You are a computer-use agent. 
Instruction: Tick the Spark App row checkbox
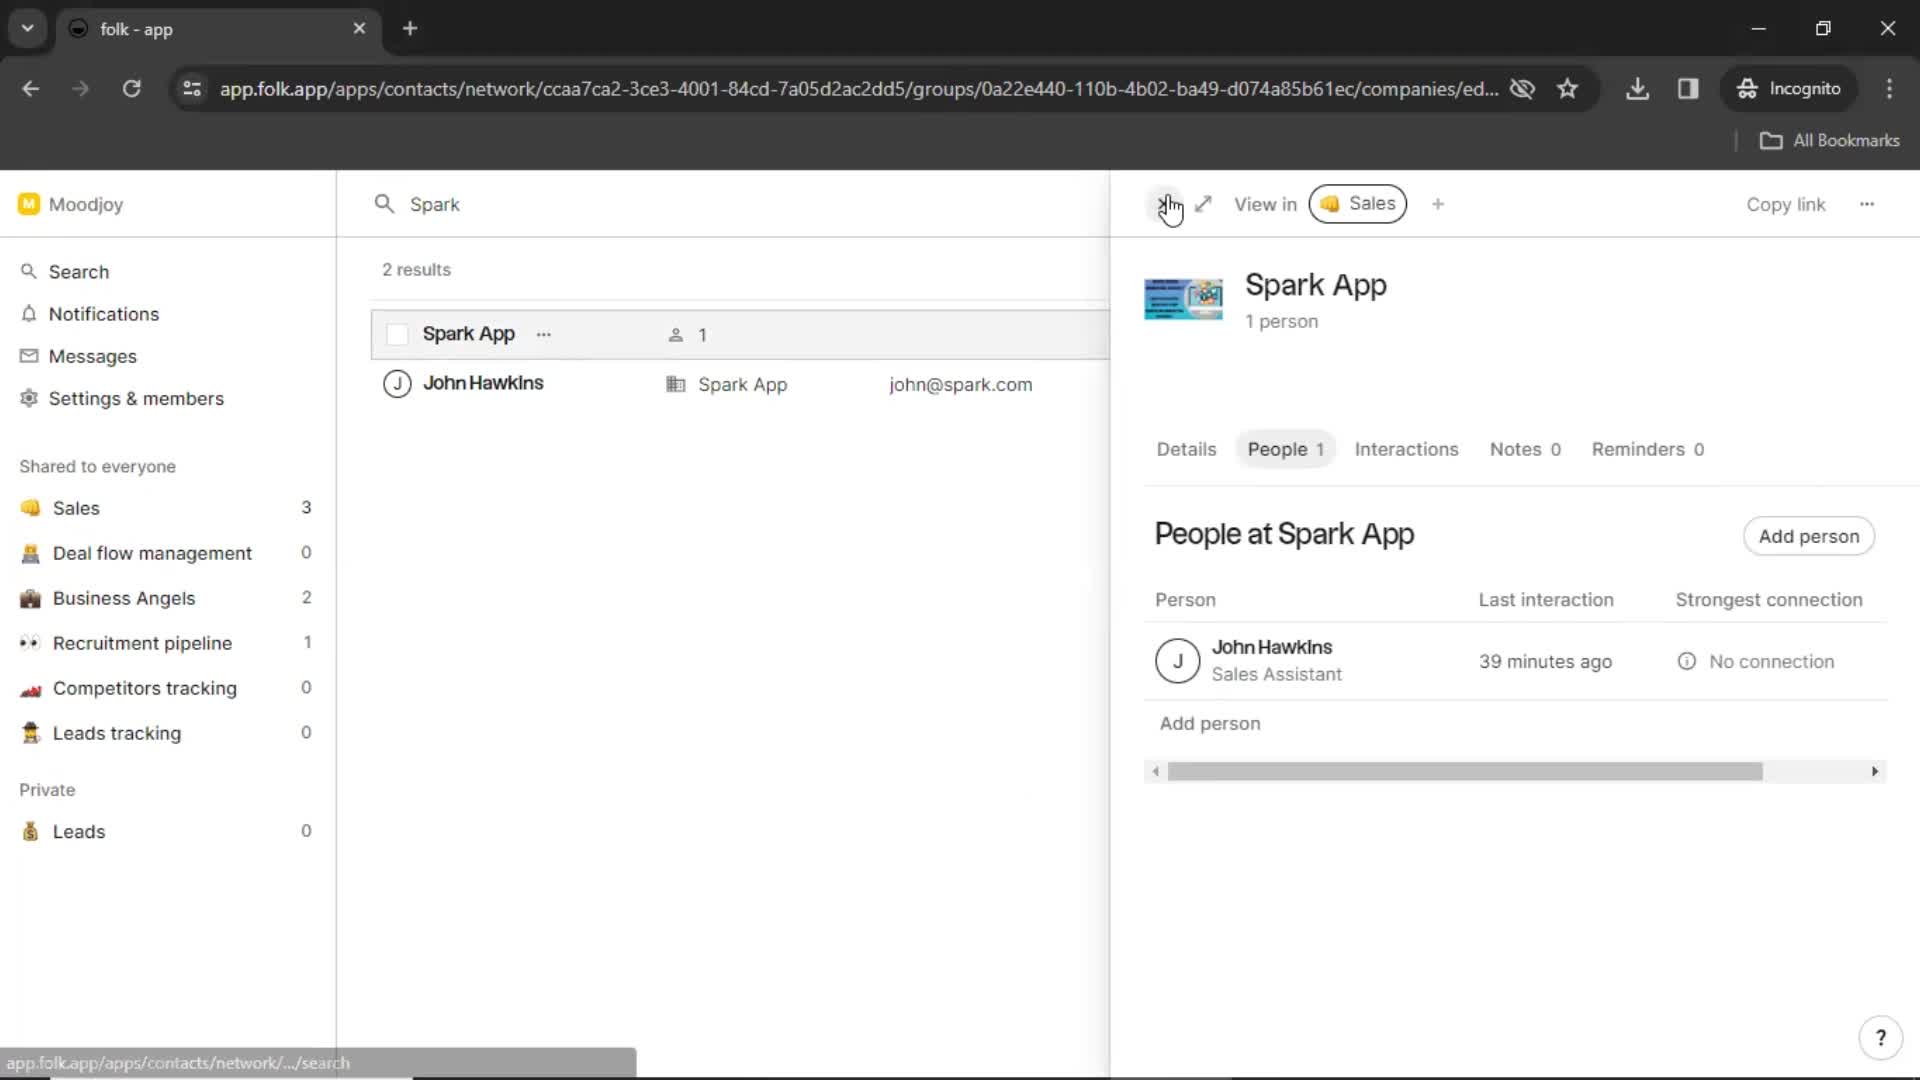tap(397, 335)
